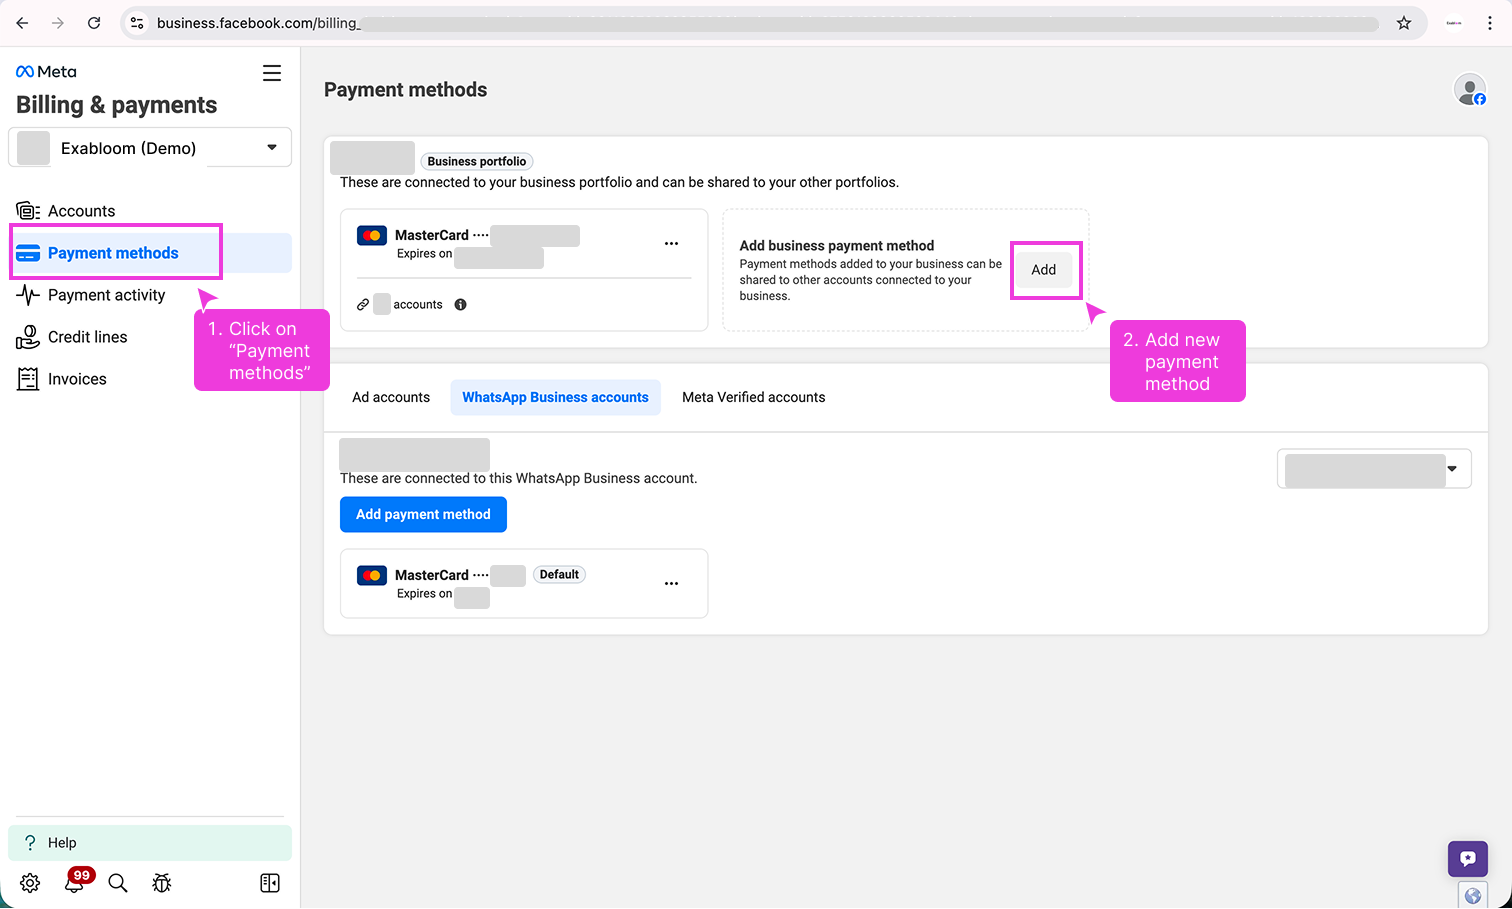1512x909 pixels.
Task: Click the Credit lines hand-coin icon
Action: pyautogui.click(x=28, y=337)
